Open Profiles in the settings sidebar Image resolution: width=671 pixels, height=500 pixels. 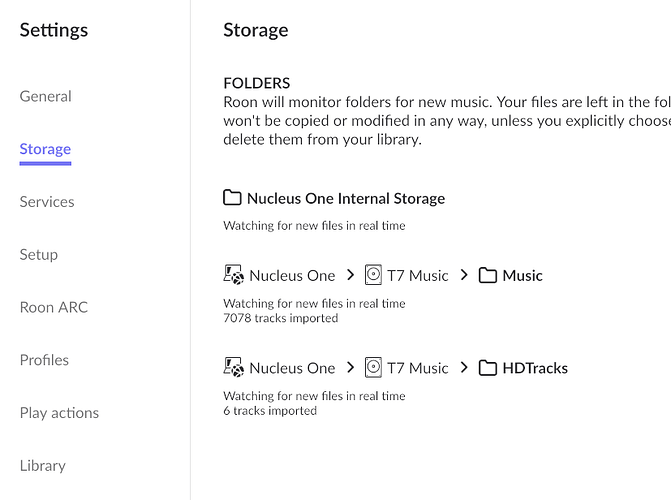click(44, 360)
